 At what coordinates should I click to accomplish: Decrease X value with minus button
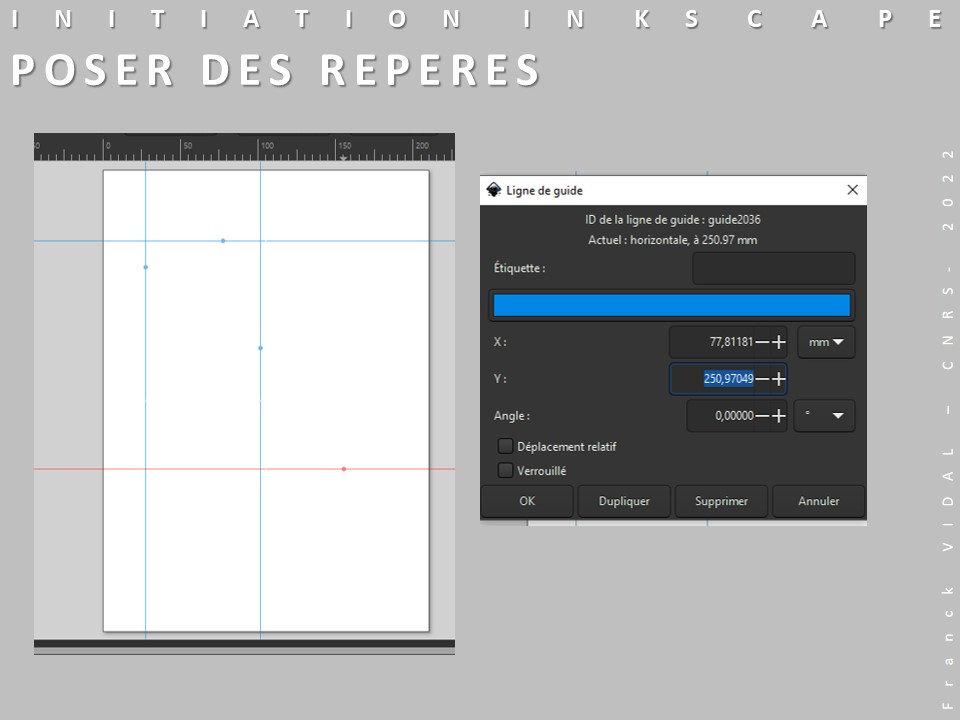pyautogui.click(x=762, y=342)
